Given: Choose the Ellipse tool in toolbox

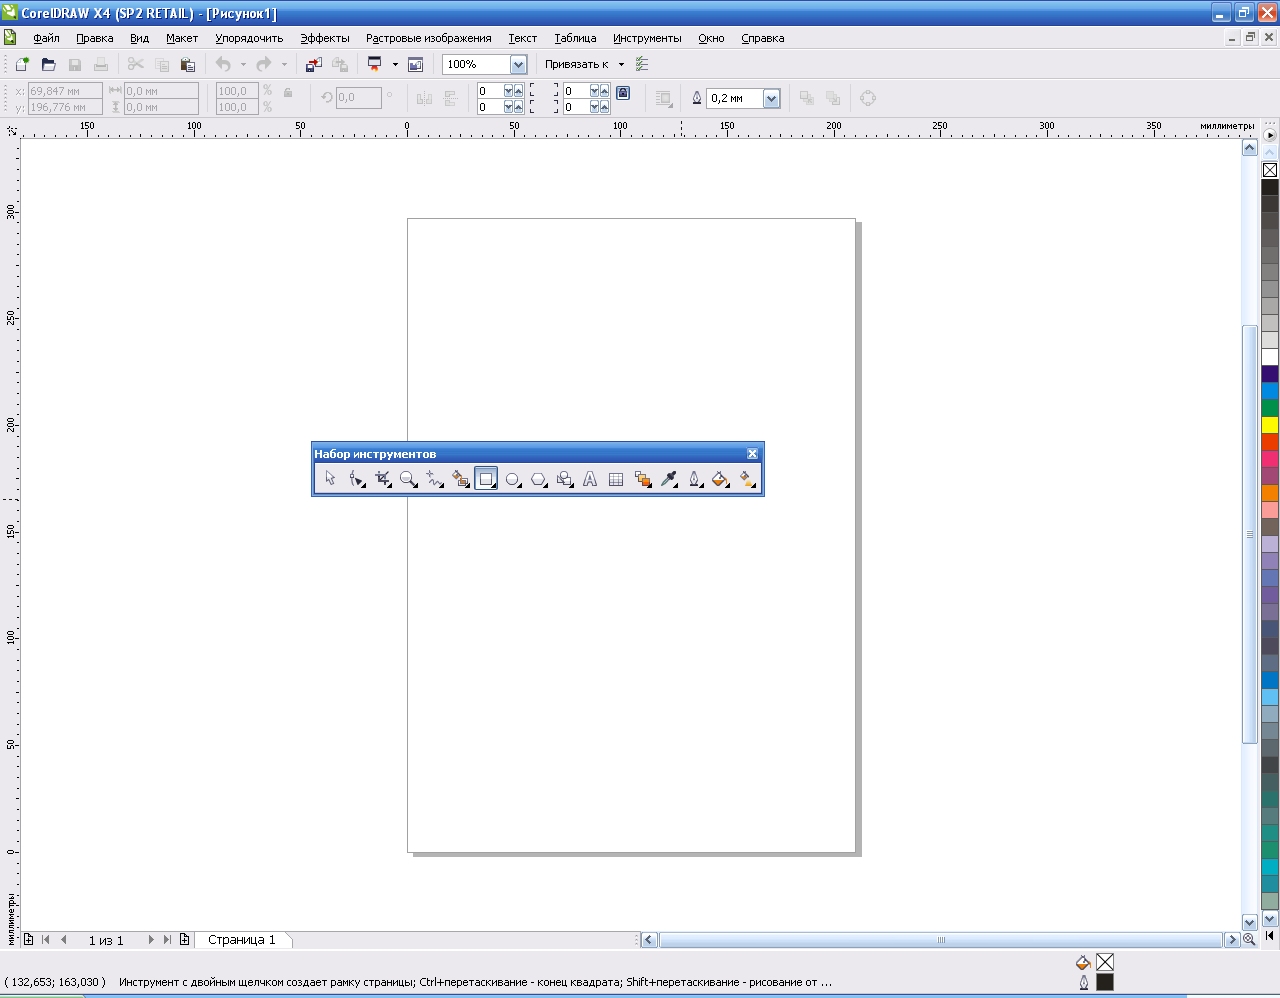Looking at the screenshot, I should click(513, 479).
